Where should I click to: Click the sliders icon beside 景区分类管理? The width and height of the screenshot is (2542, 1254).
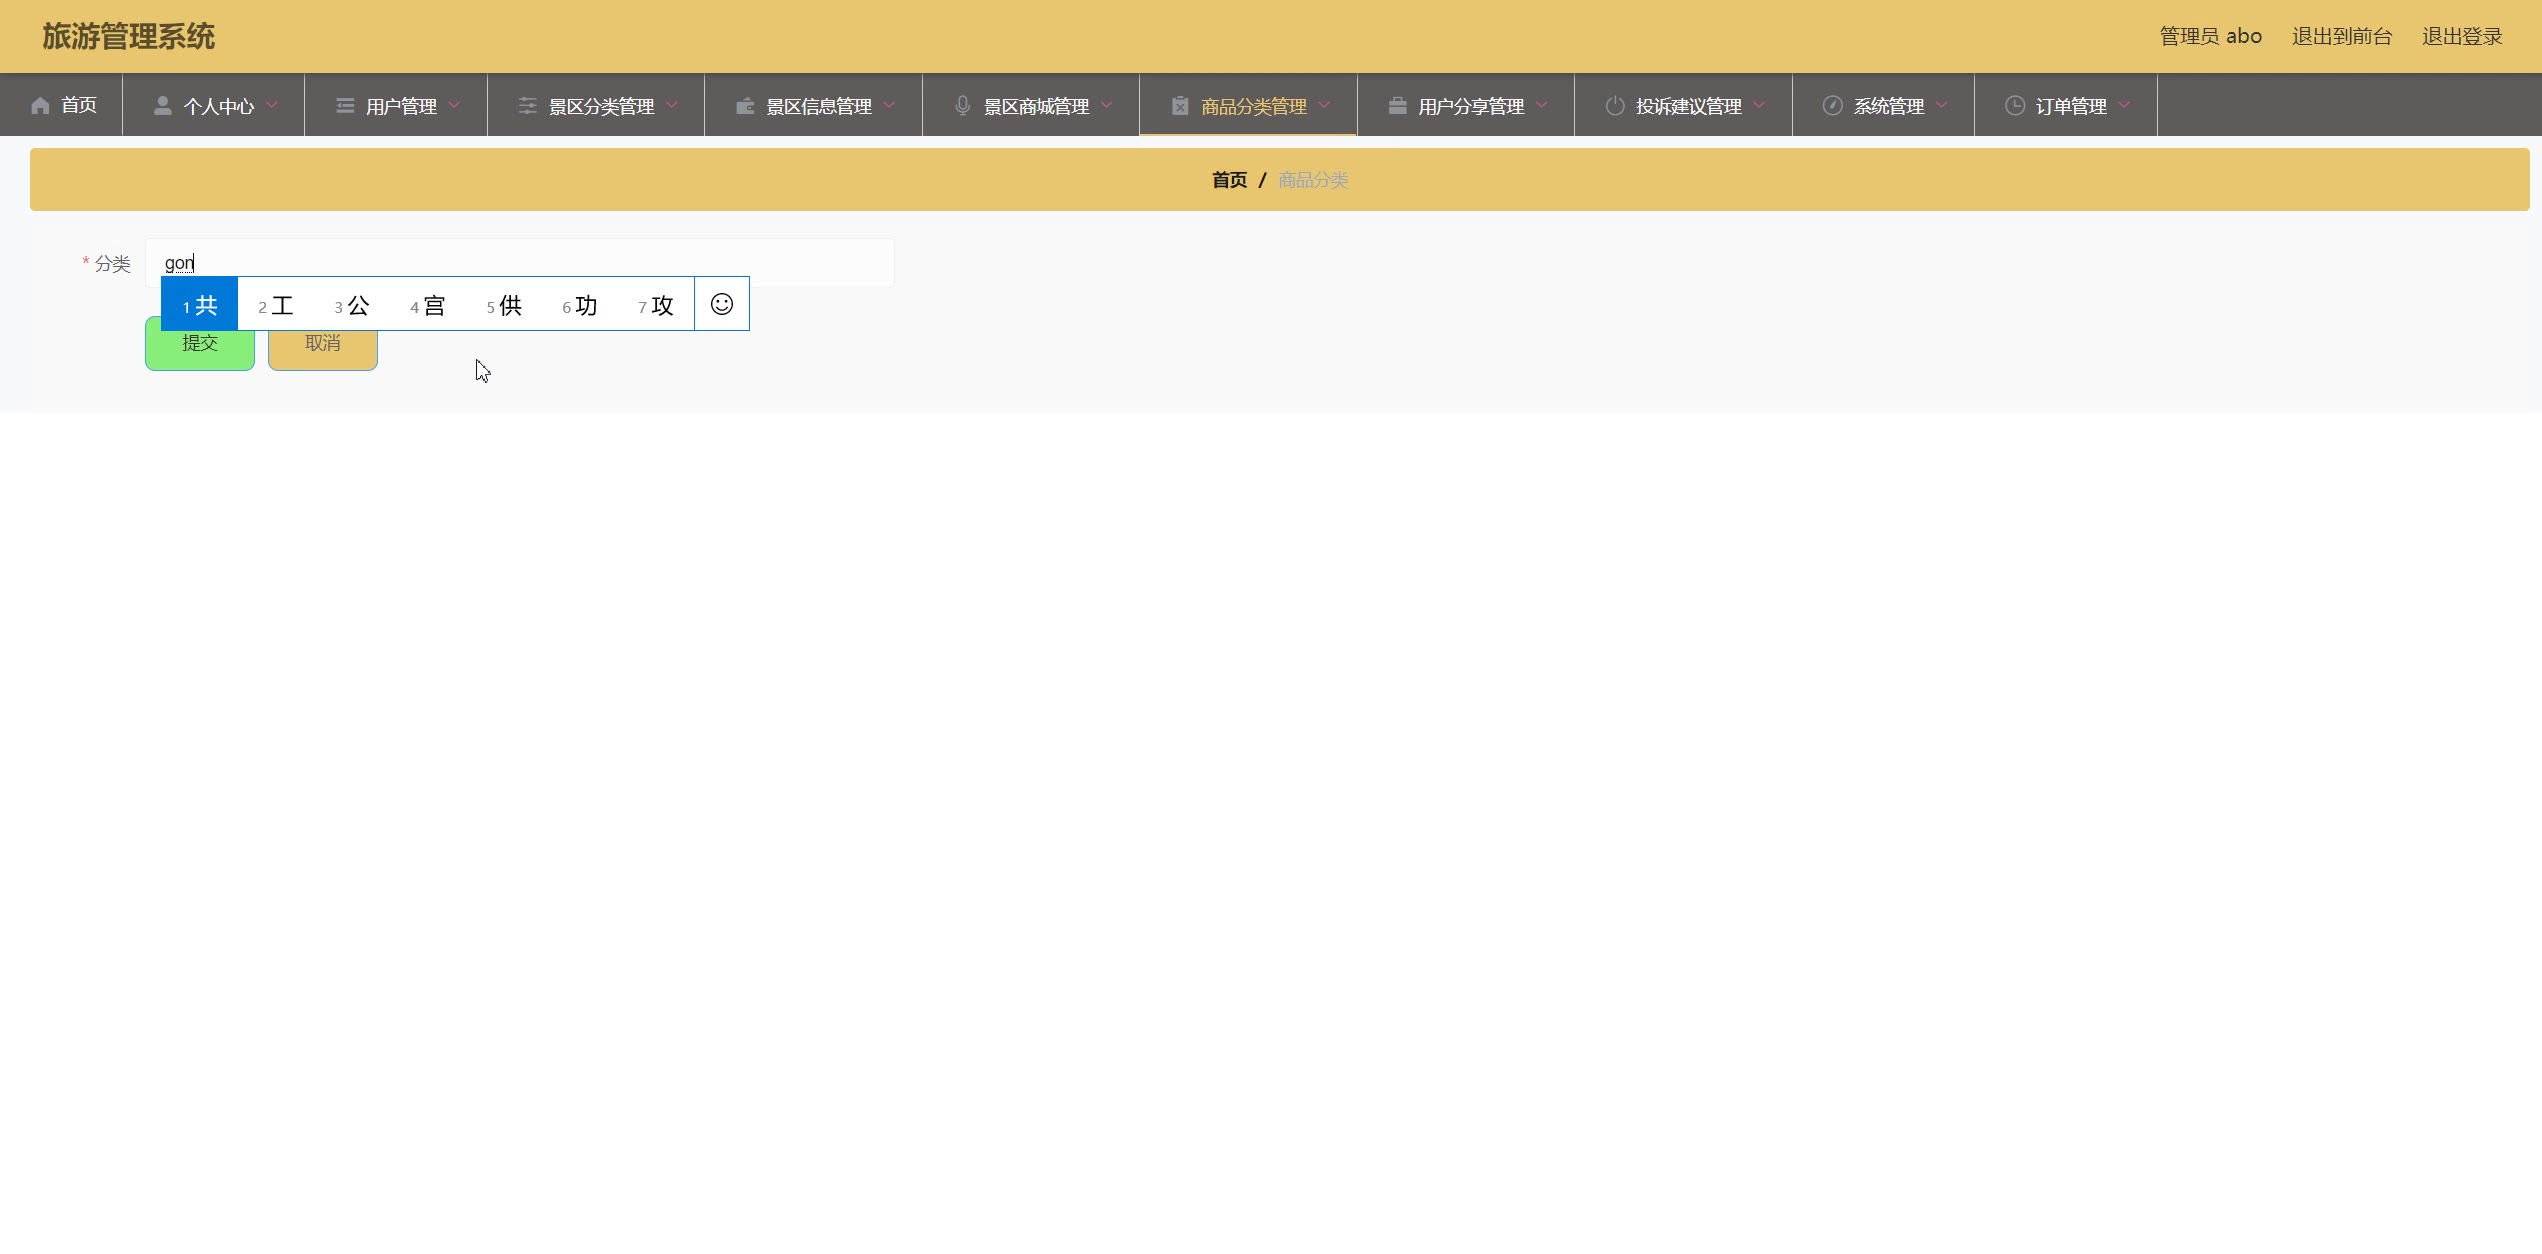point(528,106)
